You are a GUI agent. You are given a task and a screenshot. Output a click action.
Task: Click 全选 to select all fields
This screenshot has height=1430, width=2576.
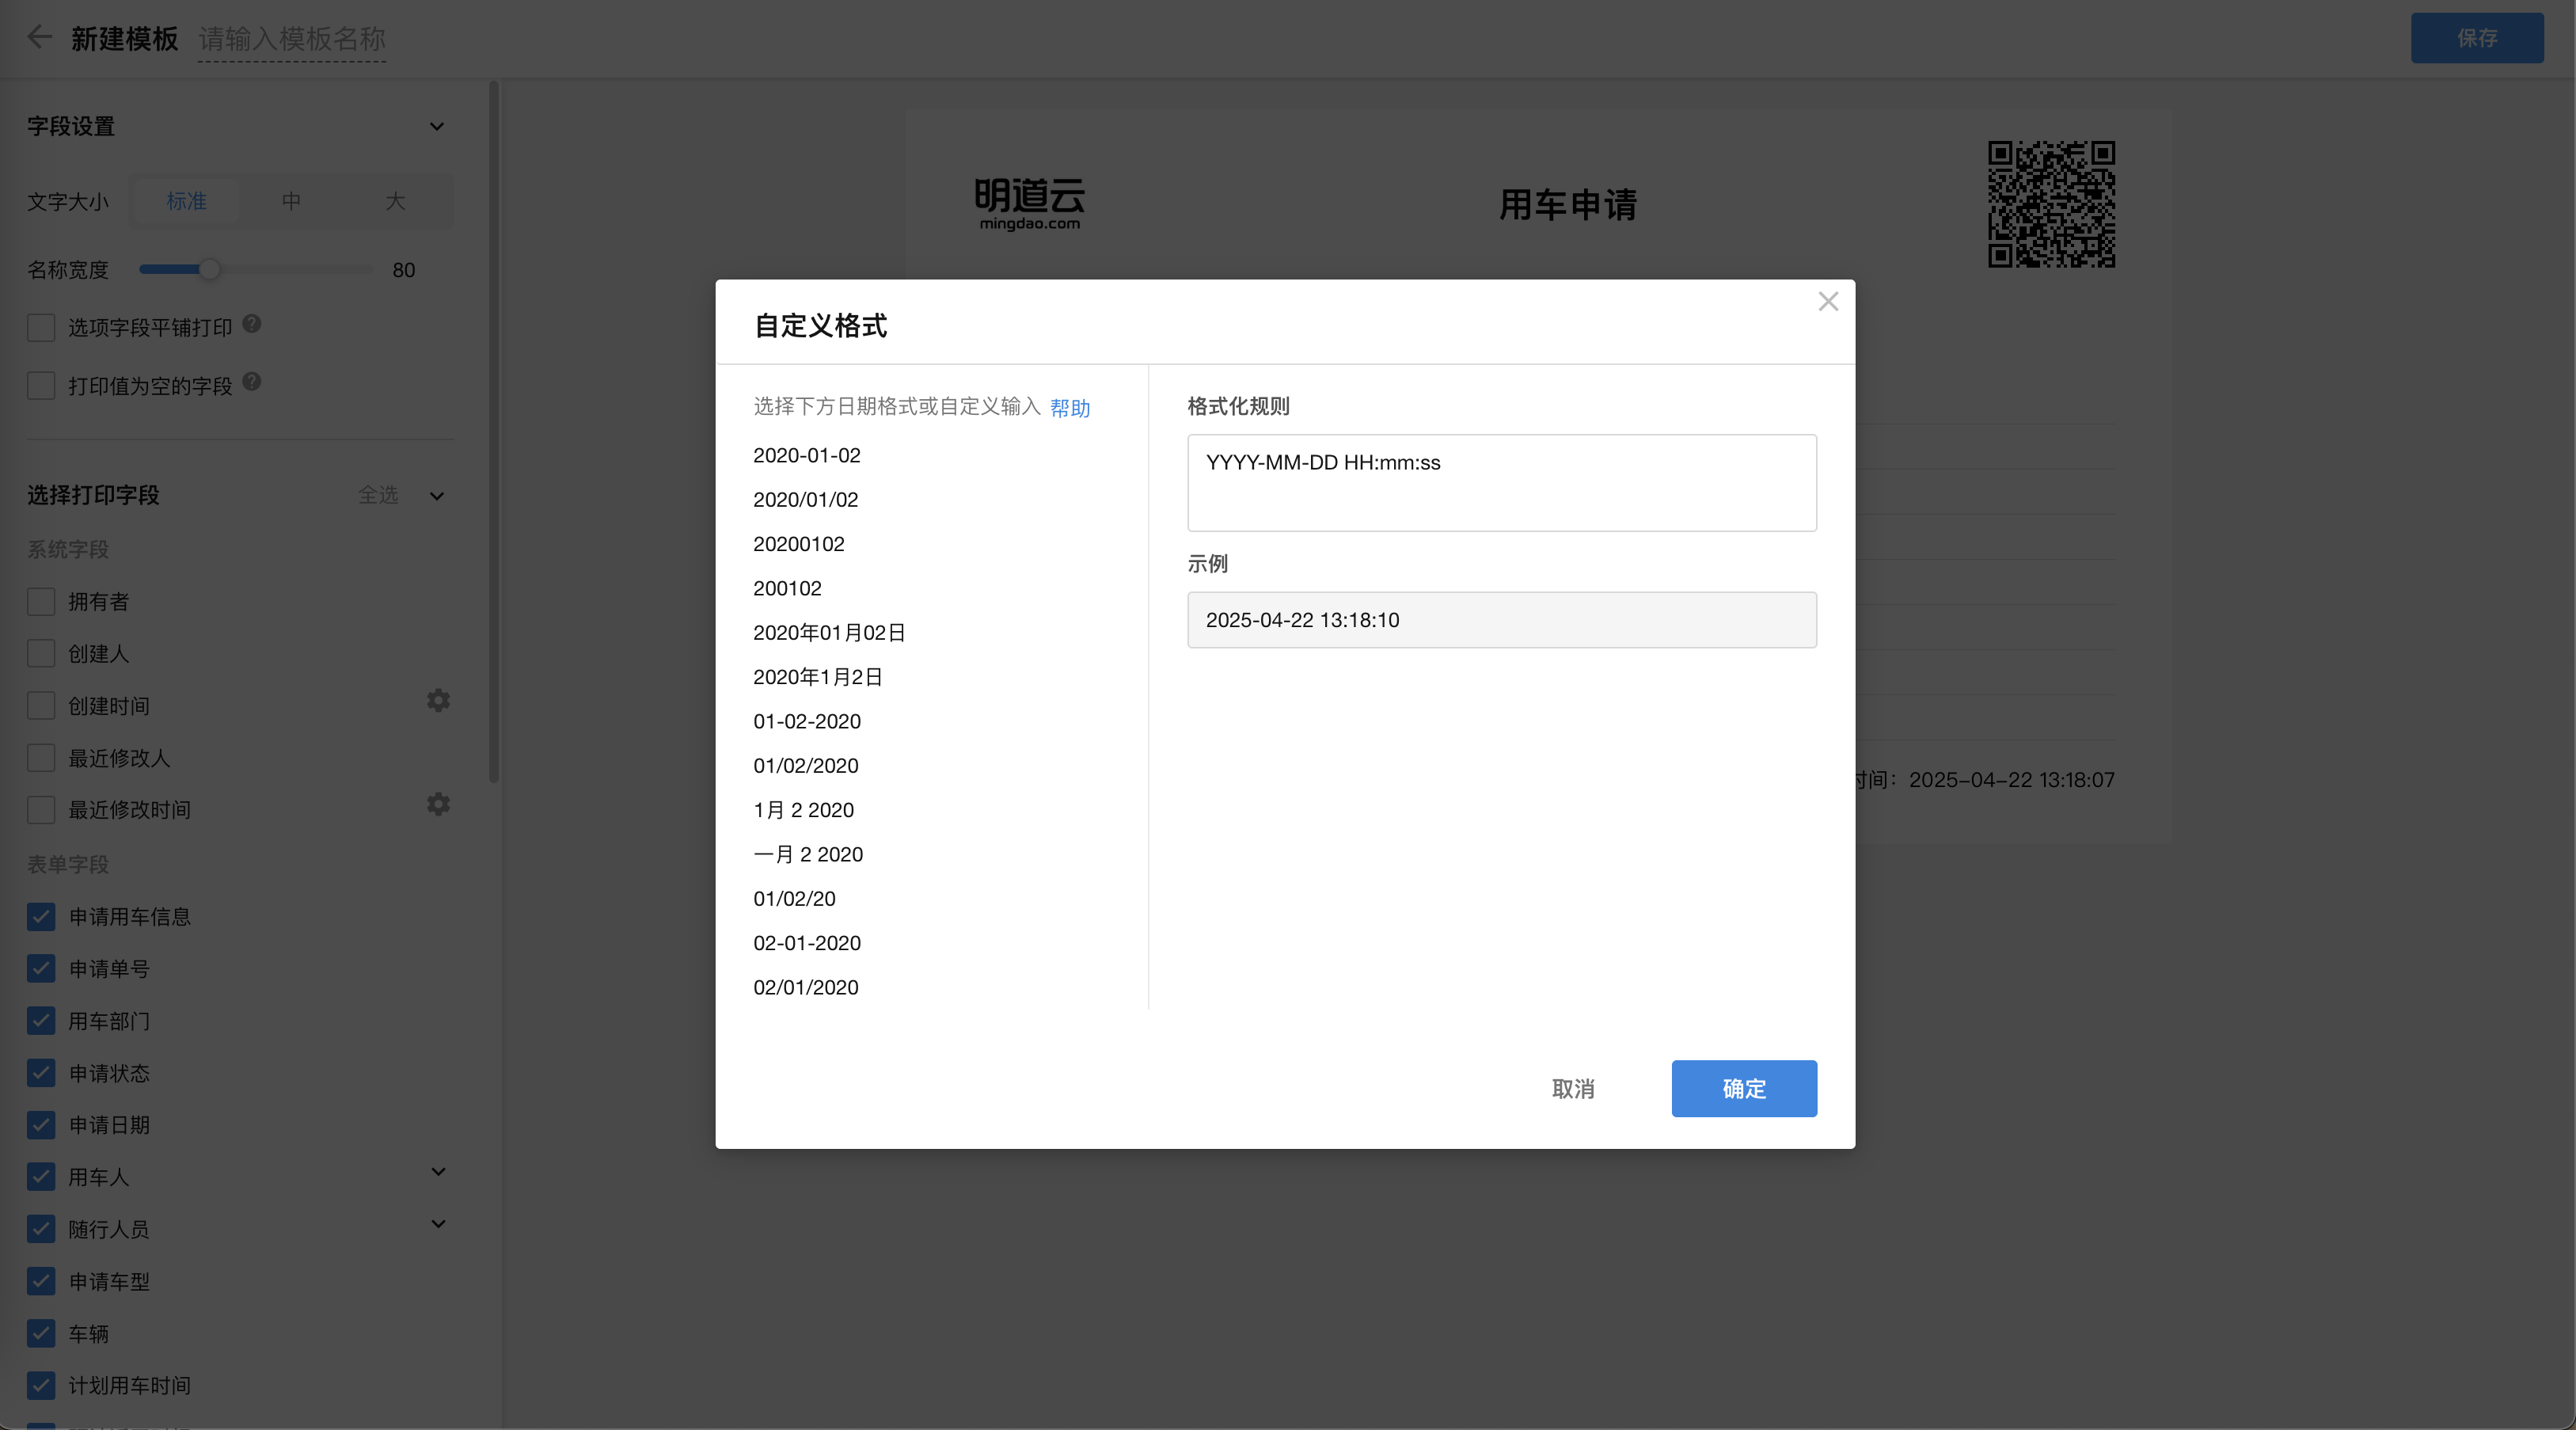[x=378, y=495]
